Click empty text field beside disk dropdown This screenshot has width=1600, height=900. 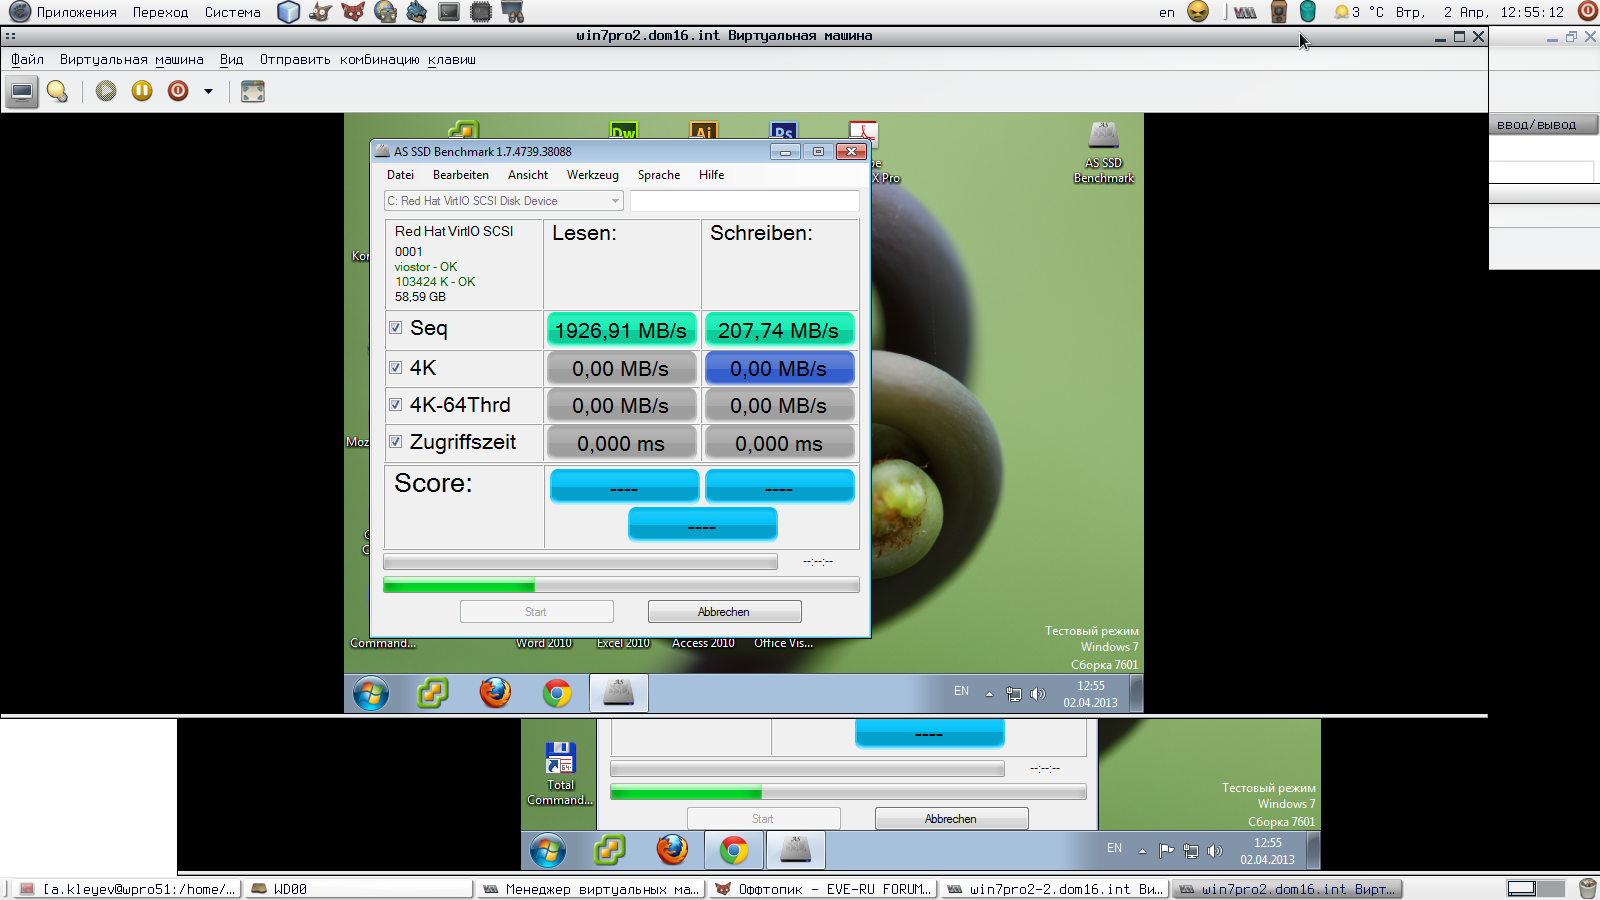744,201
